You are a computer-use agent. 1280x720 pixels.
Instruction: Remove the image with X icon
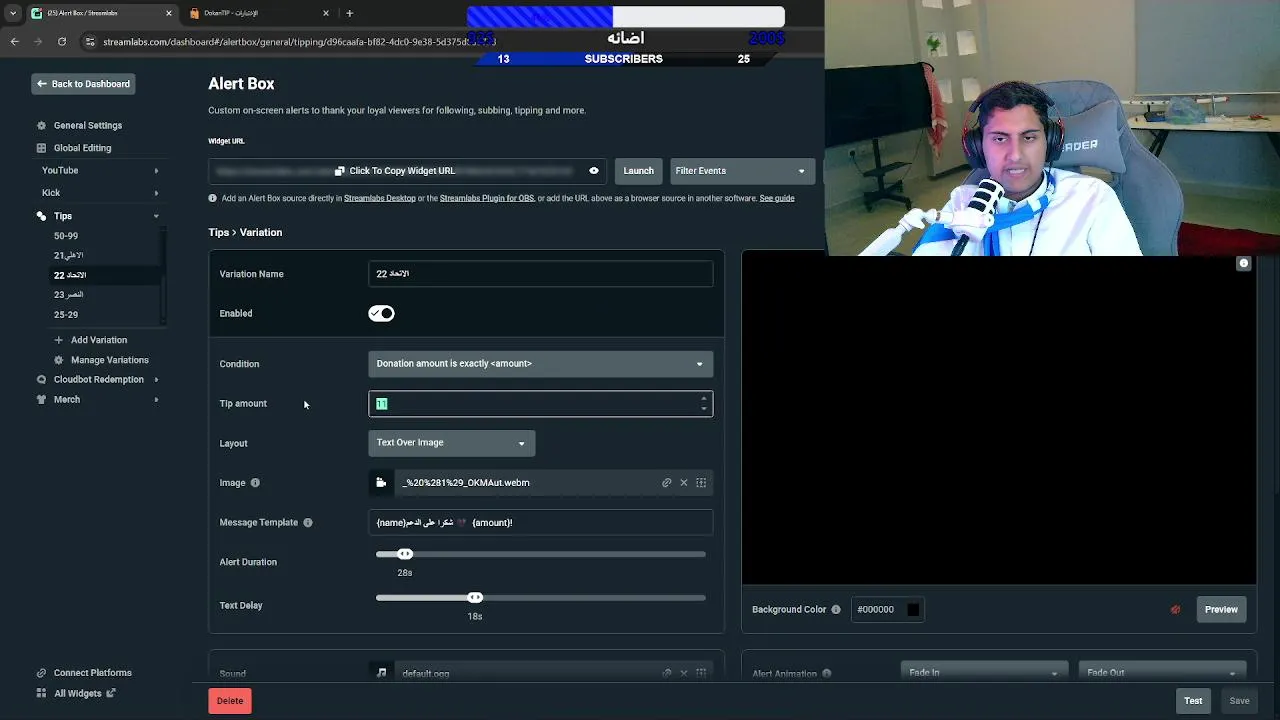point(684,483)
